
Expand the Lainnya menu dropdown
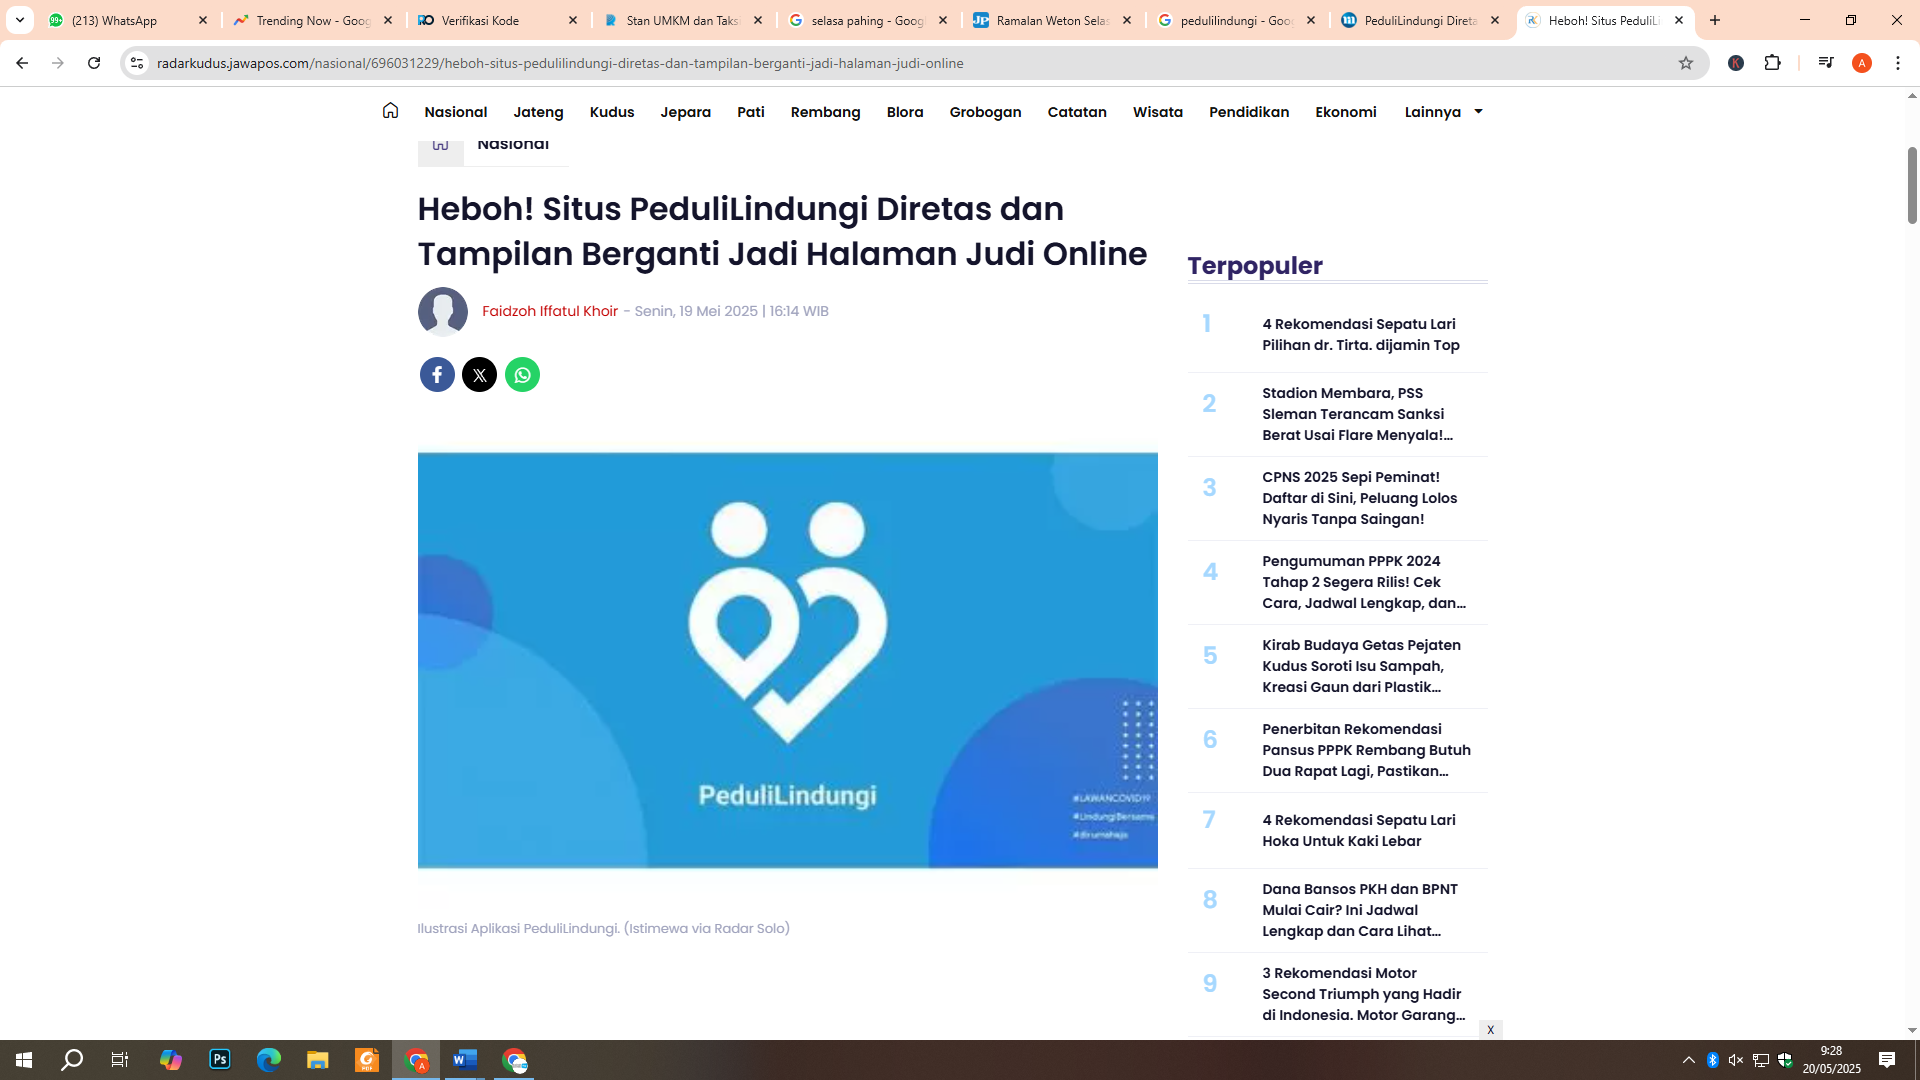point(1443,112)
